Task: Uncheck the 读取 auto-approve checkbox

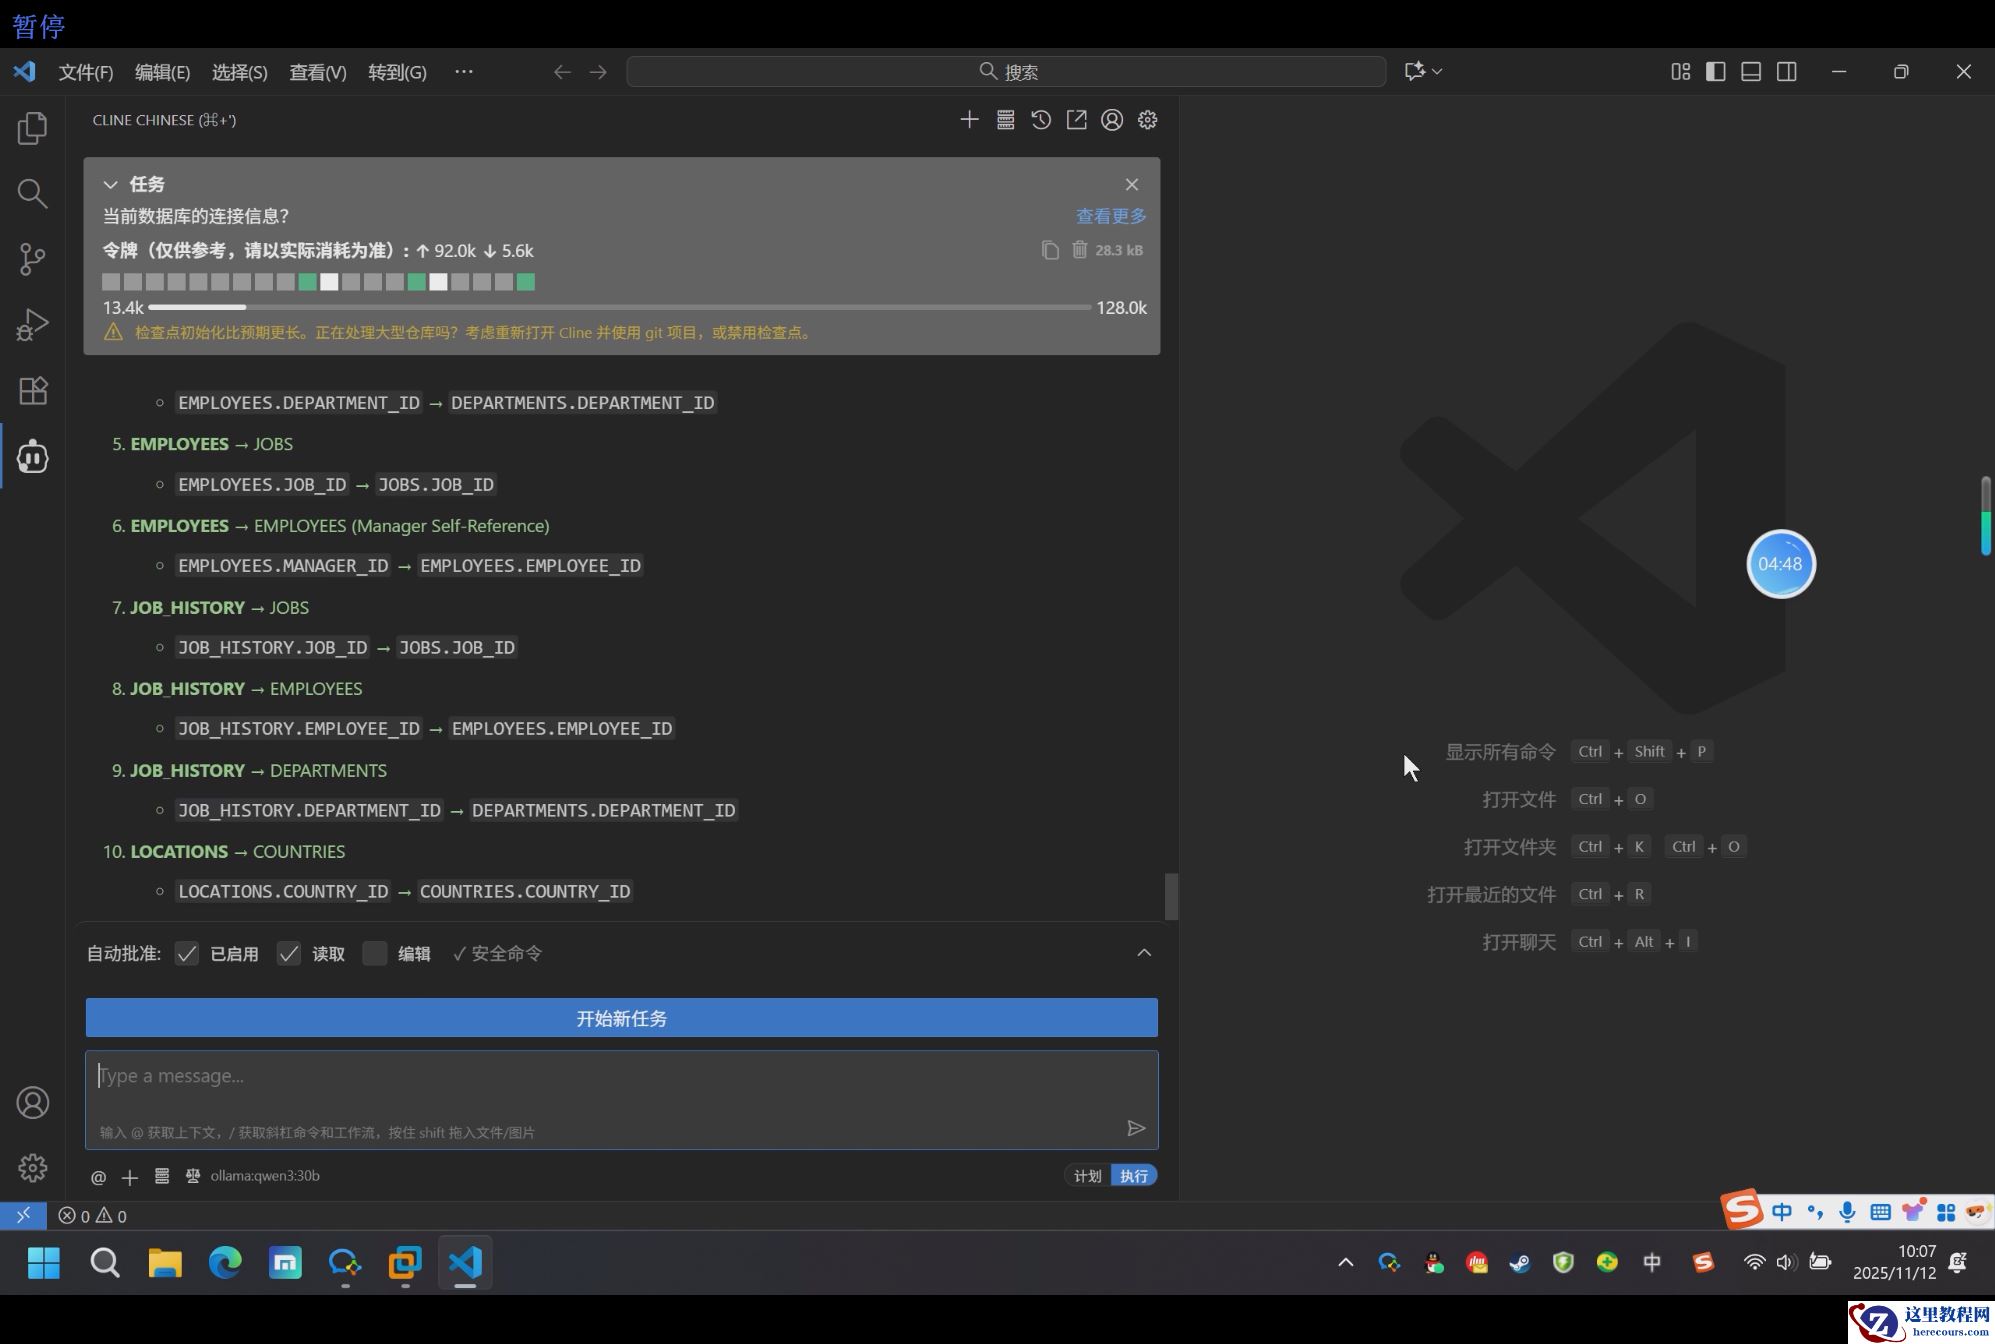Action: (x=289, y=954)
